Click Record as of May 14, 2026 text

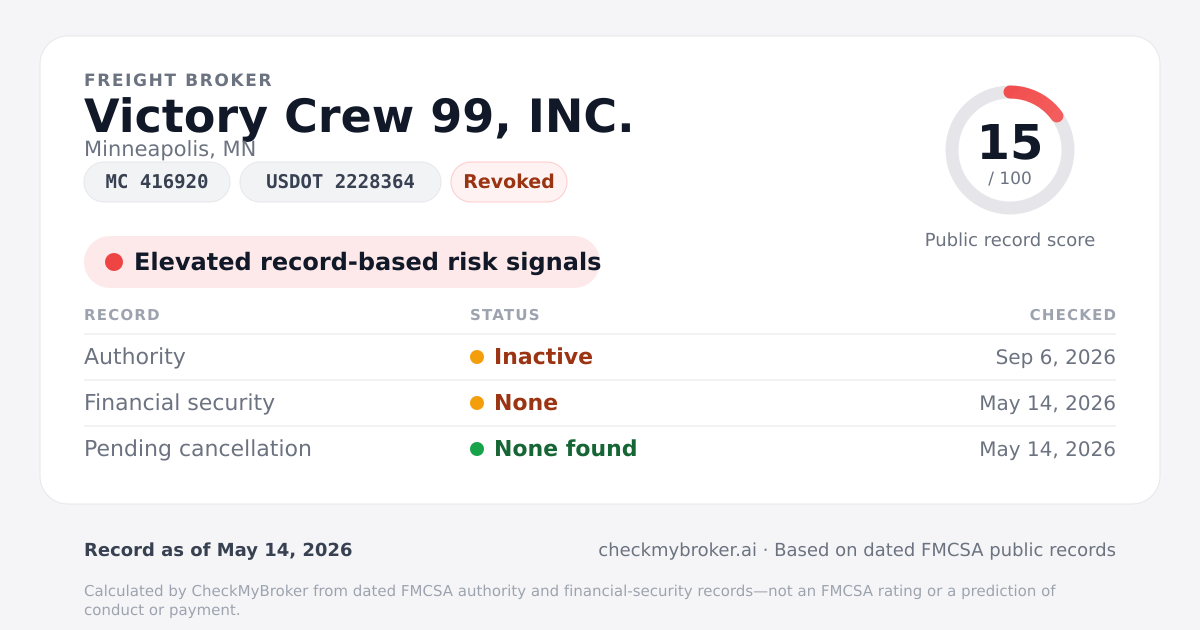pos(218,550)
